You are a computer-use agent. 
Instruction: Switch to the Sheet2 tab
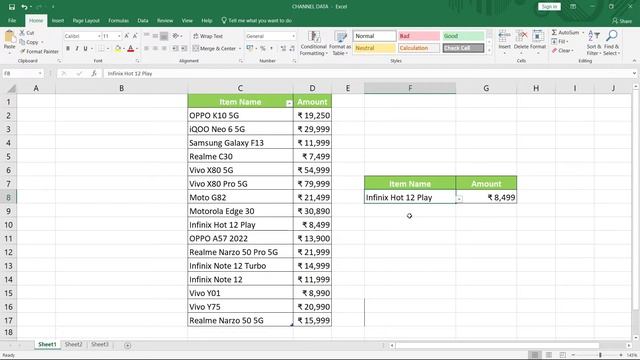tap(73, 344)
